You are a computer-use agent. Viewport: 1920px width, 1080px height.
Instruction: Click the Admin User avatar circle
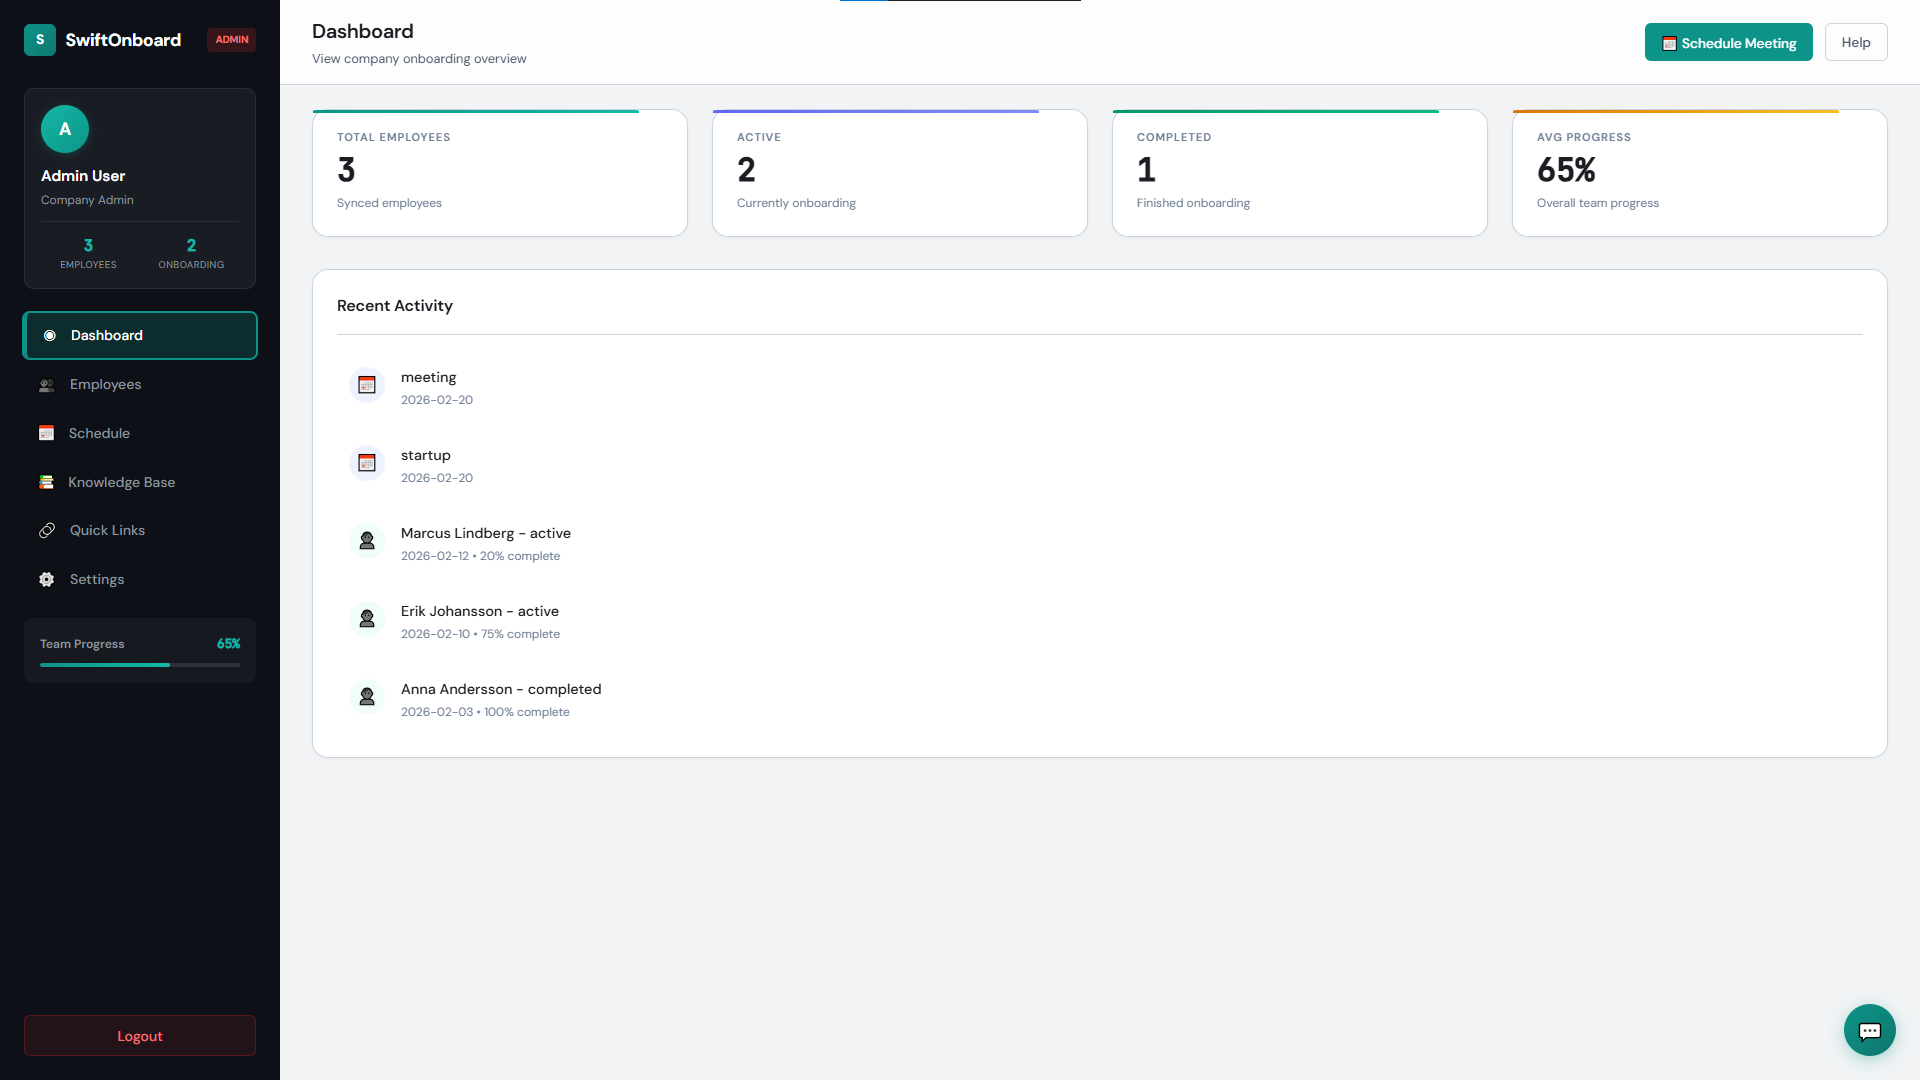coord(65,129)
